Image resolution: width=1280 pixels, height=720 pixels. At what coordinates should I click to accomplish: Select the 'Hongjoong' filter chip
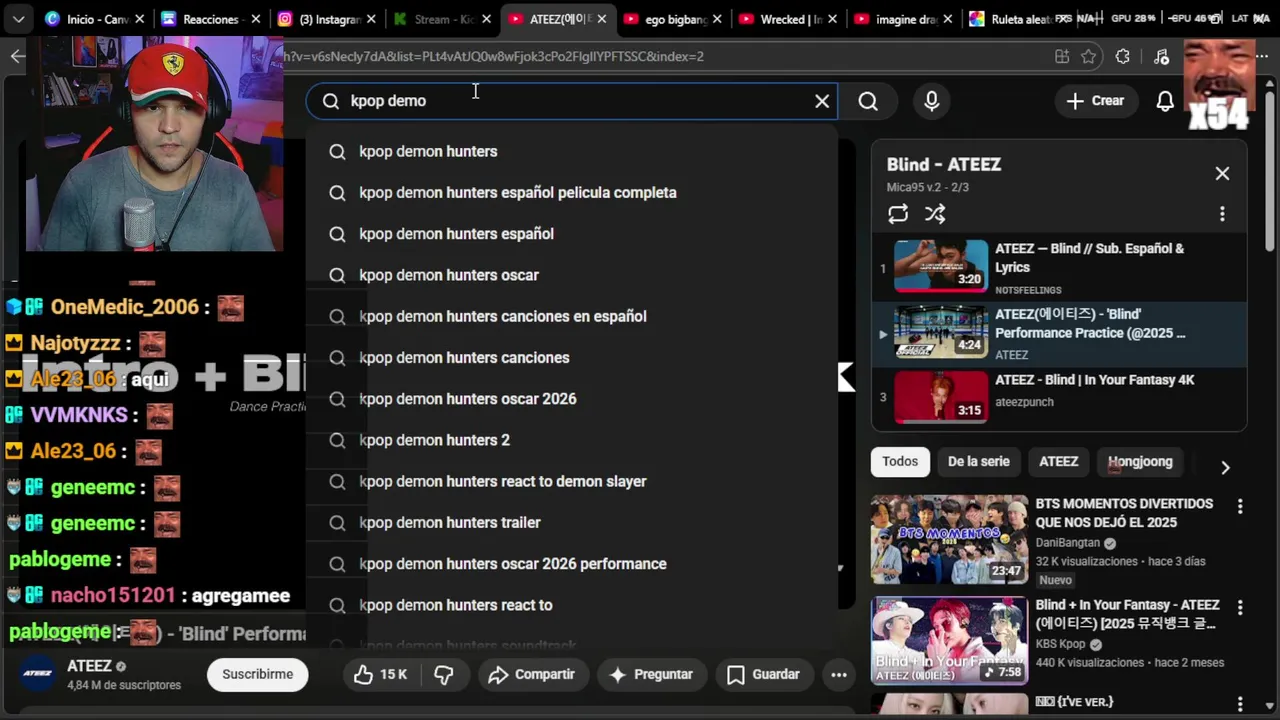click(x=1140, y=461)
